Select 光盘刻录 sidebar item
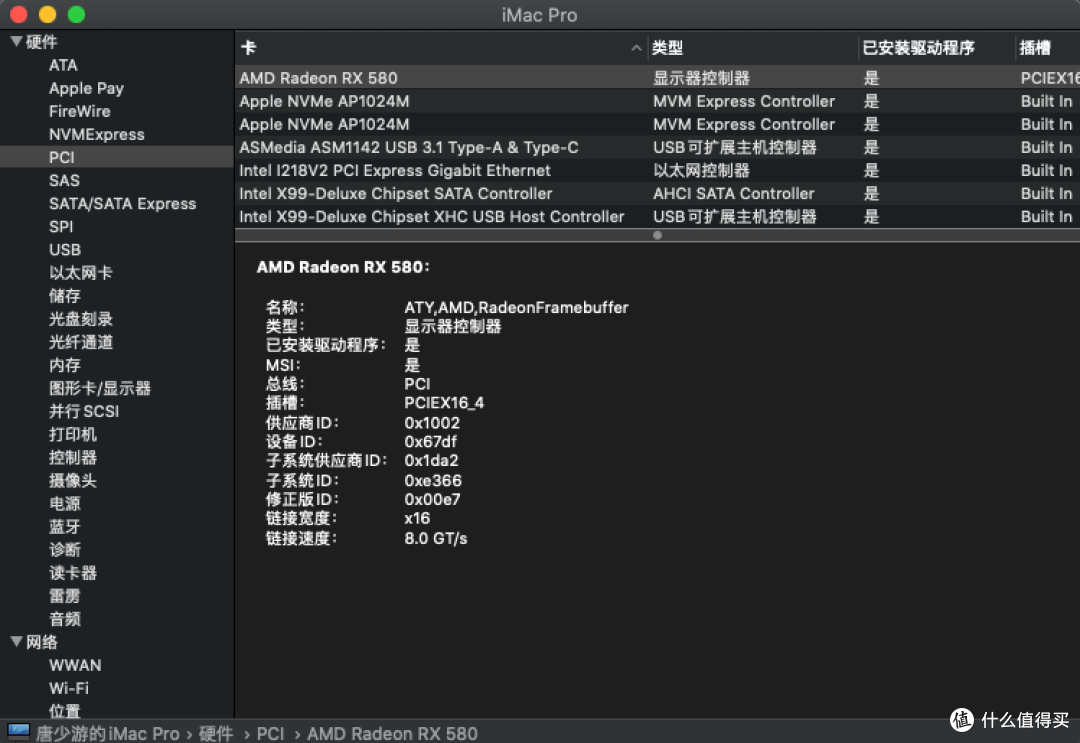This screenshot has height=743, width=1080. (81, 319)
